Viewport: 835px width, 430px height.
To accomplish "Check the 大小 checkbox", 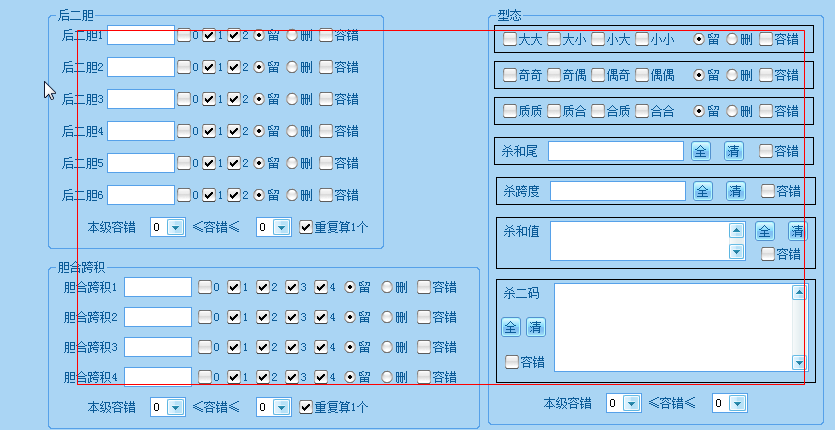I will [554, 39].
